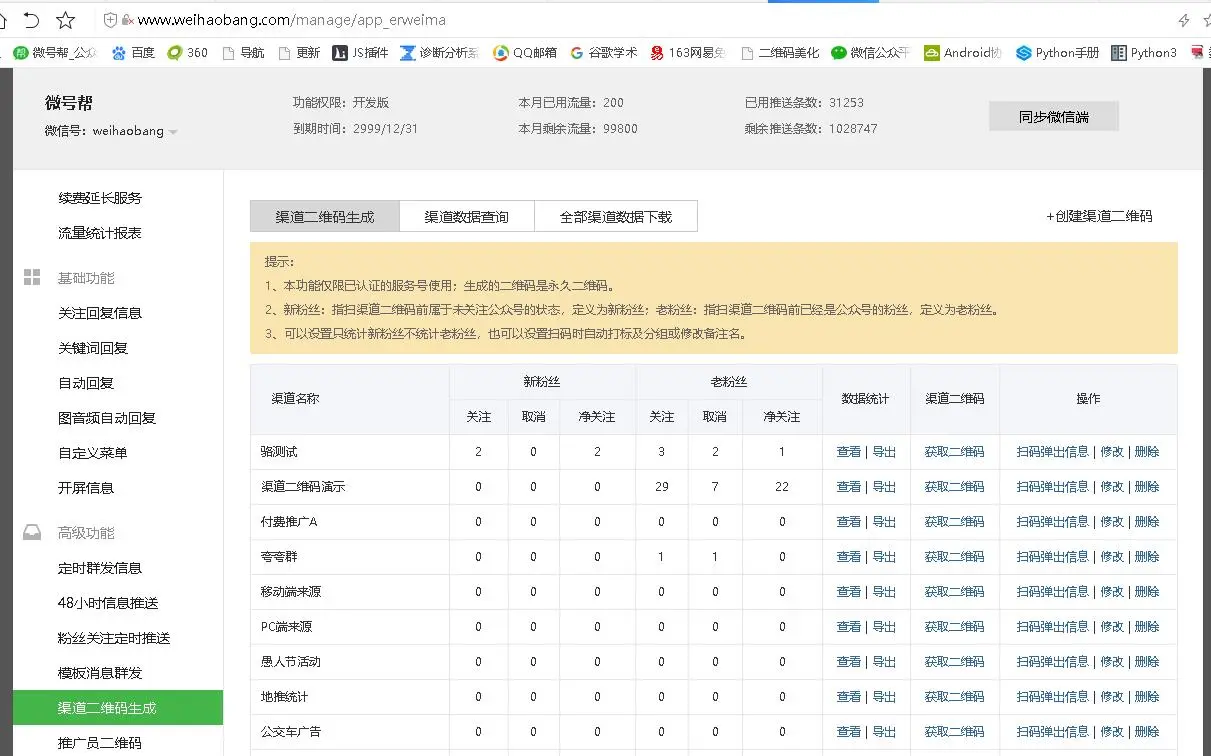Open the JS插件 bookmark

(x=361, y=53)
